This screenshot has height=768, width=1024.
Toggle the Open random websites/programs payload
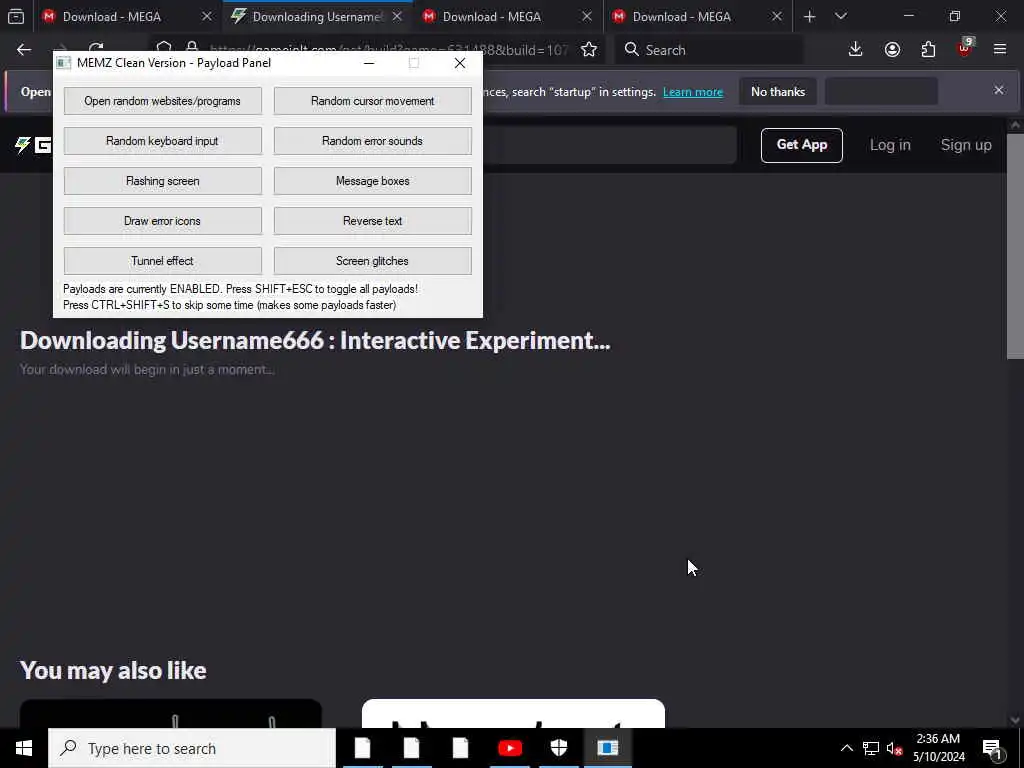pyautogui.click(x=163, y=101)
